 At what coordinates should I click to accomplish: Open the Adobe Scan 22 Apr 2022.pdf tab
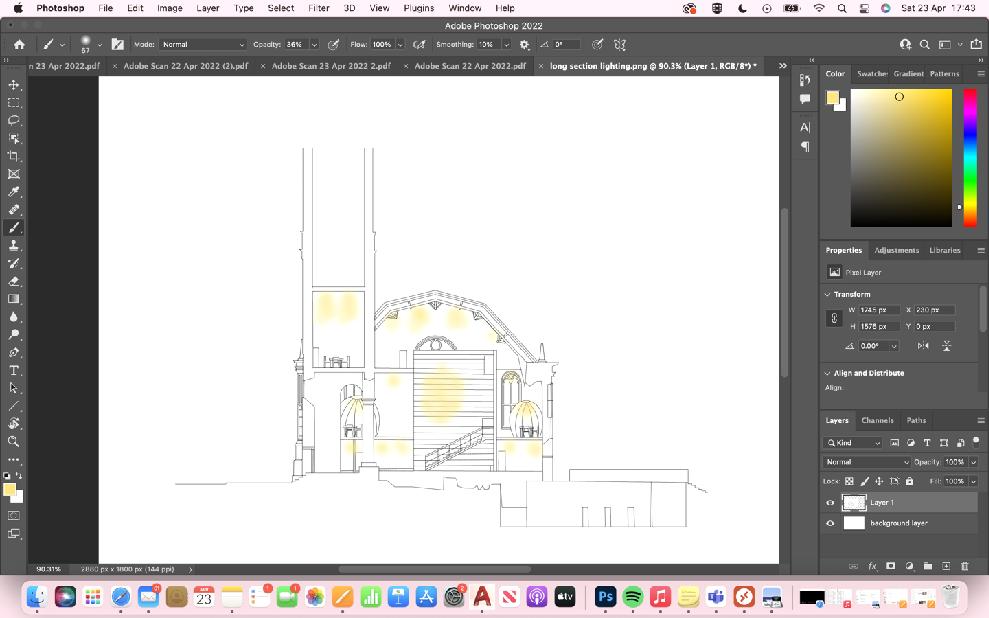[469, 66]
